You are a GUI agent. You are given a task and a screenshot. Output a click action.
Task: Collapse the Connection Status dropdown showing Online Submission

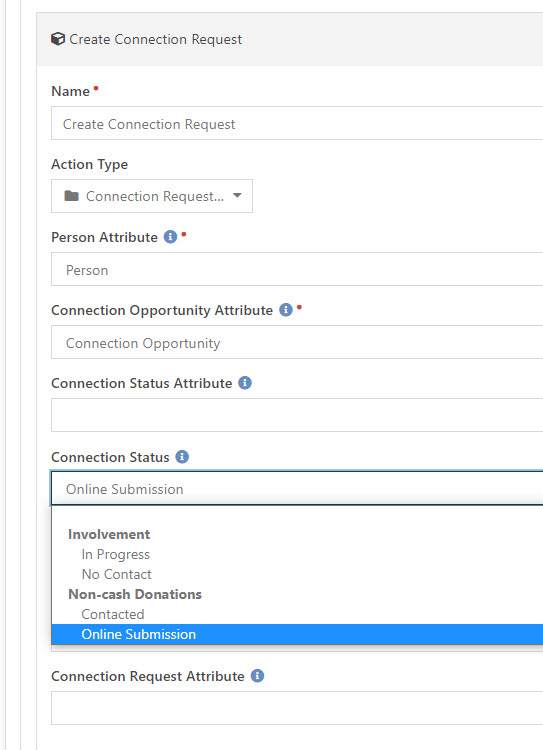click(x=297, y=488)
